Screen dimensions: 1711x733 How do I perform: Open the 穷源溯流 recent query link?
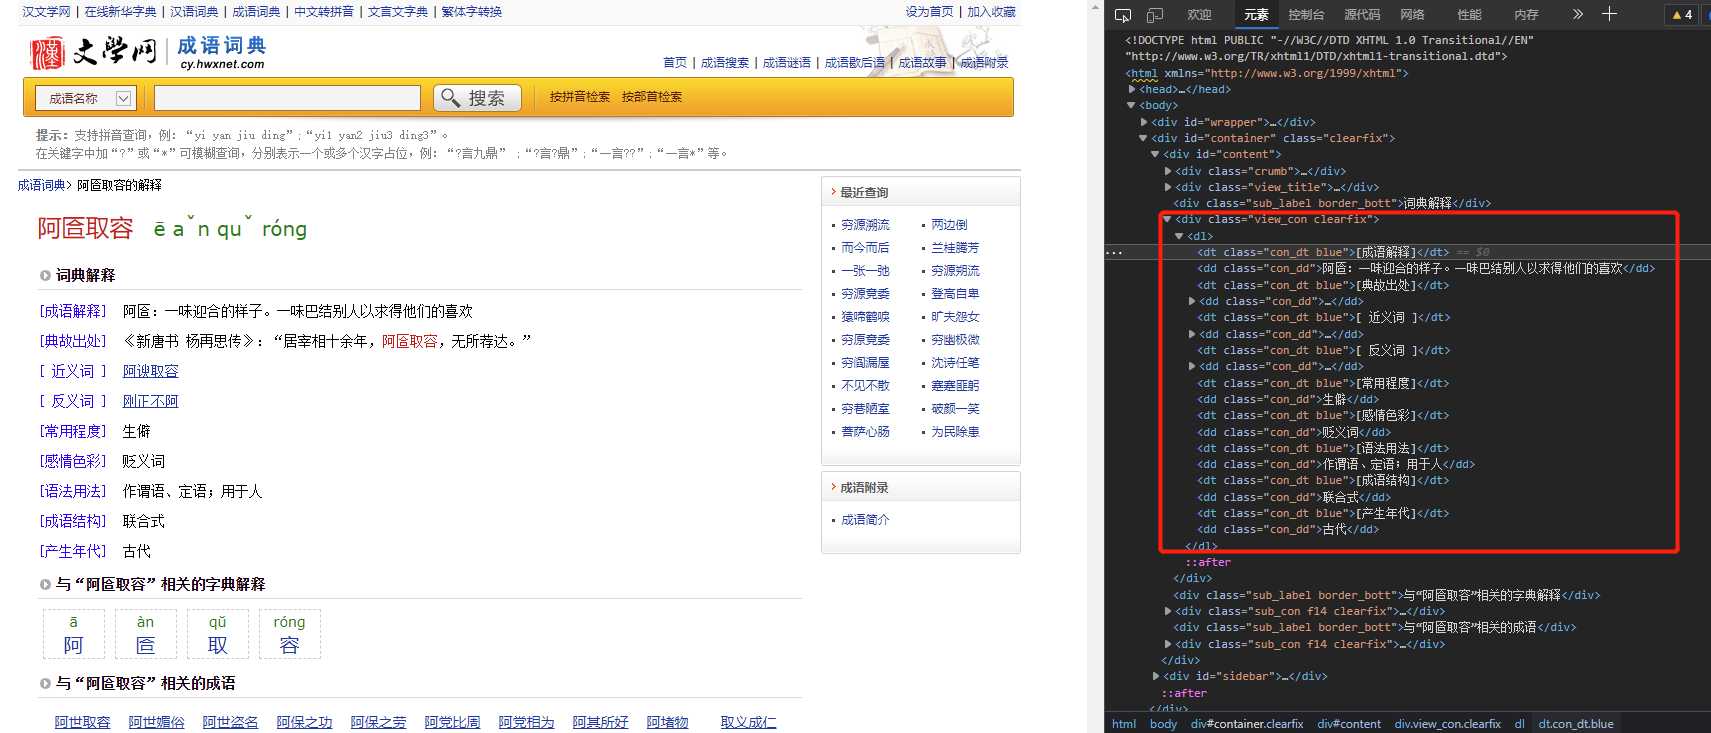tap(865, 225)
